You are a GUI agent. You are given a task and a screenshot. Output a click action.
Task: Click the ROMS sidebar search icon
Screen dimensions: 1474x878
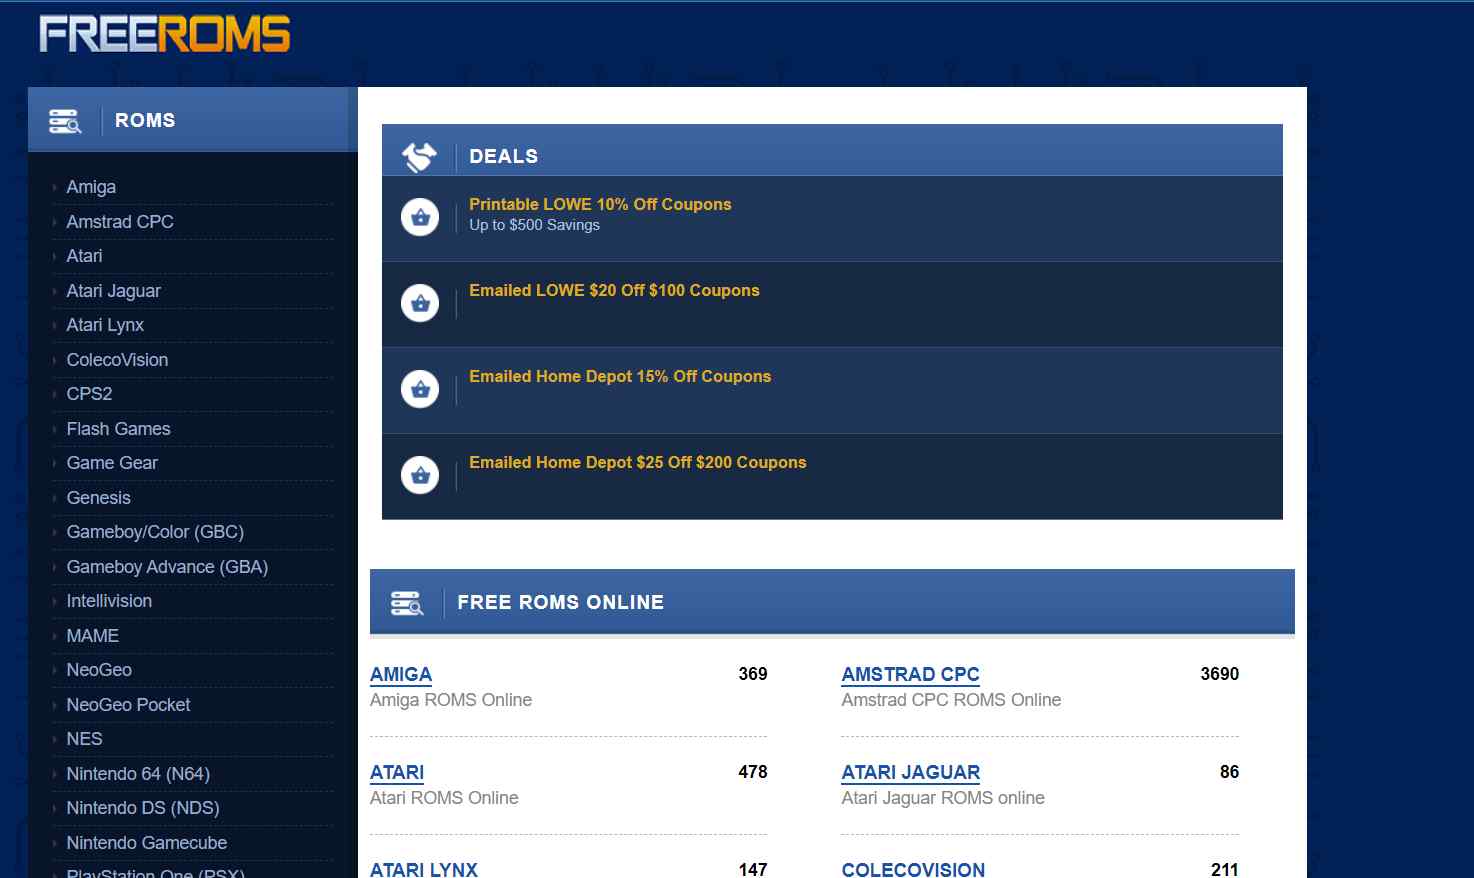pos(65,121)
